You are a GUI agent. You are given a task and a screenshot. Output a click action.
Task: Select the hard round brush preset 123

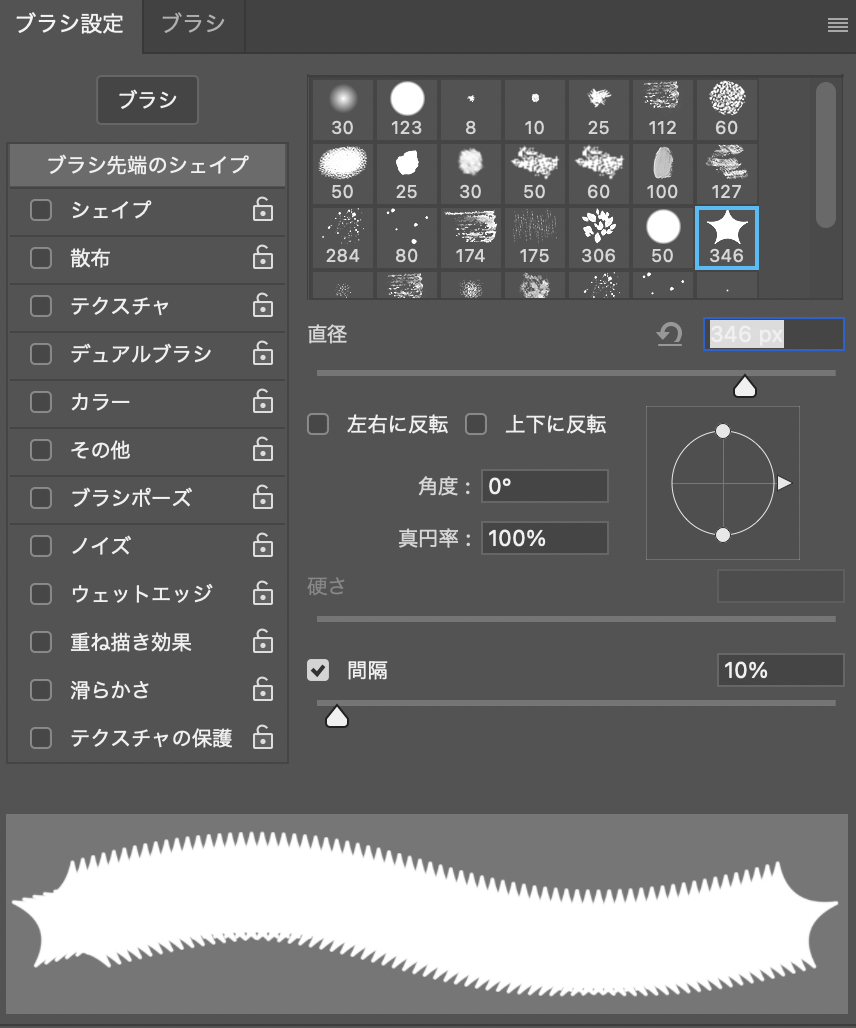(407, 109)
